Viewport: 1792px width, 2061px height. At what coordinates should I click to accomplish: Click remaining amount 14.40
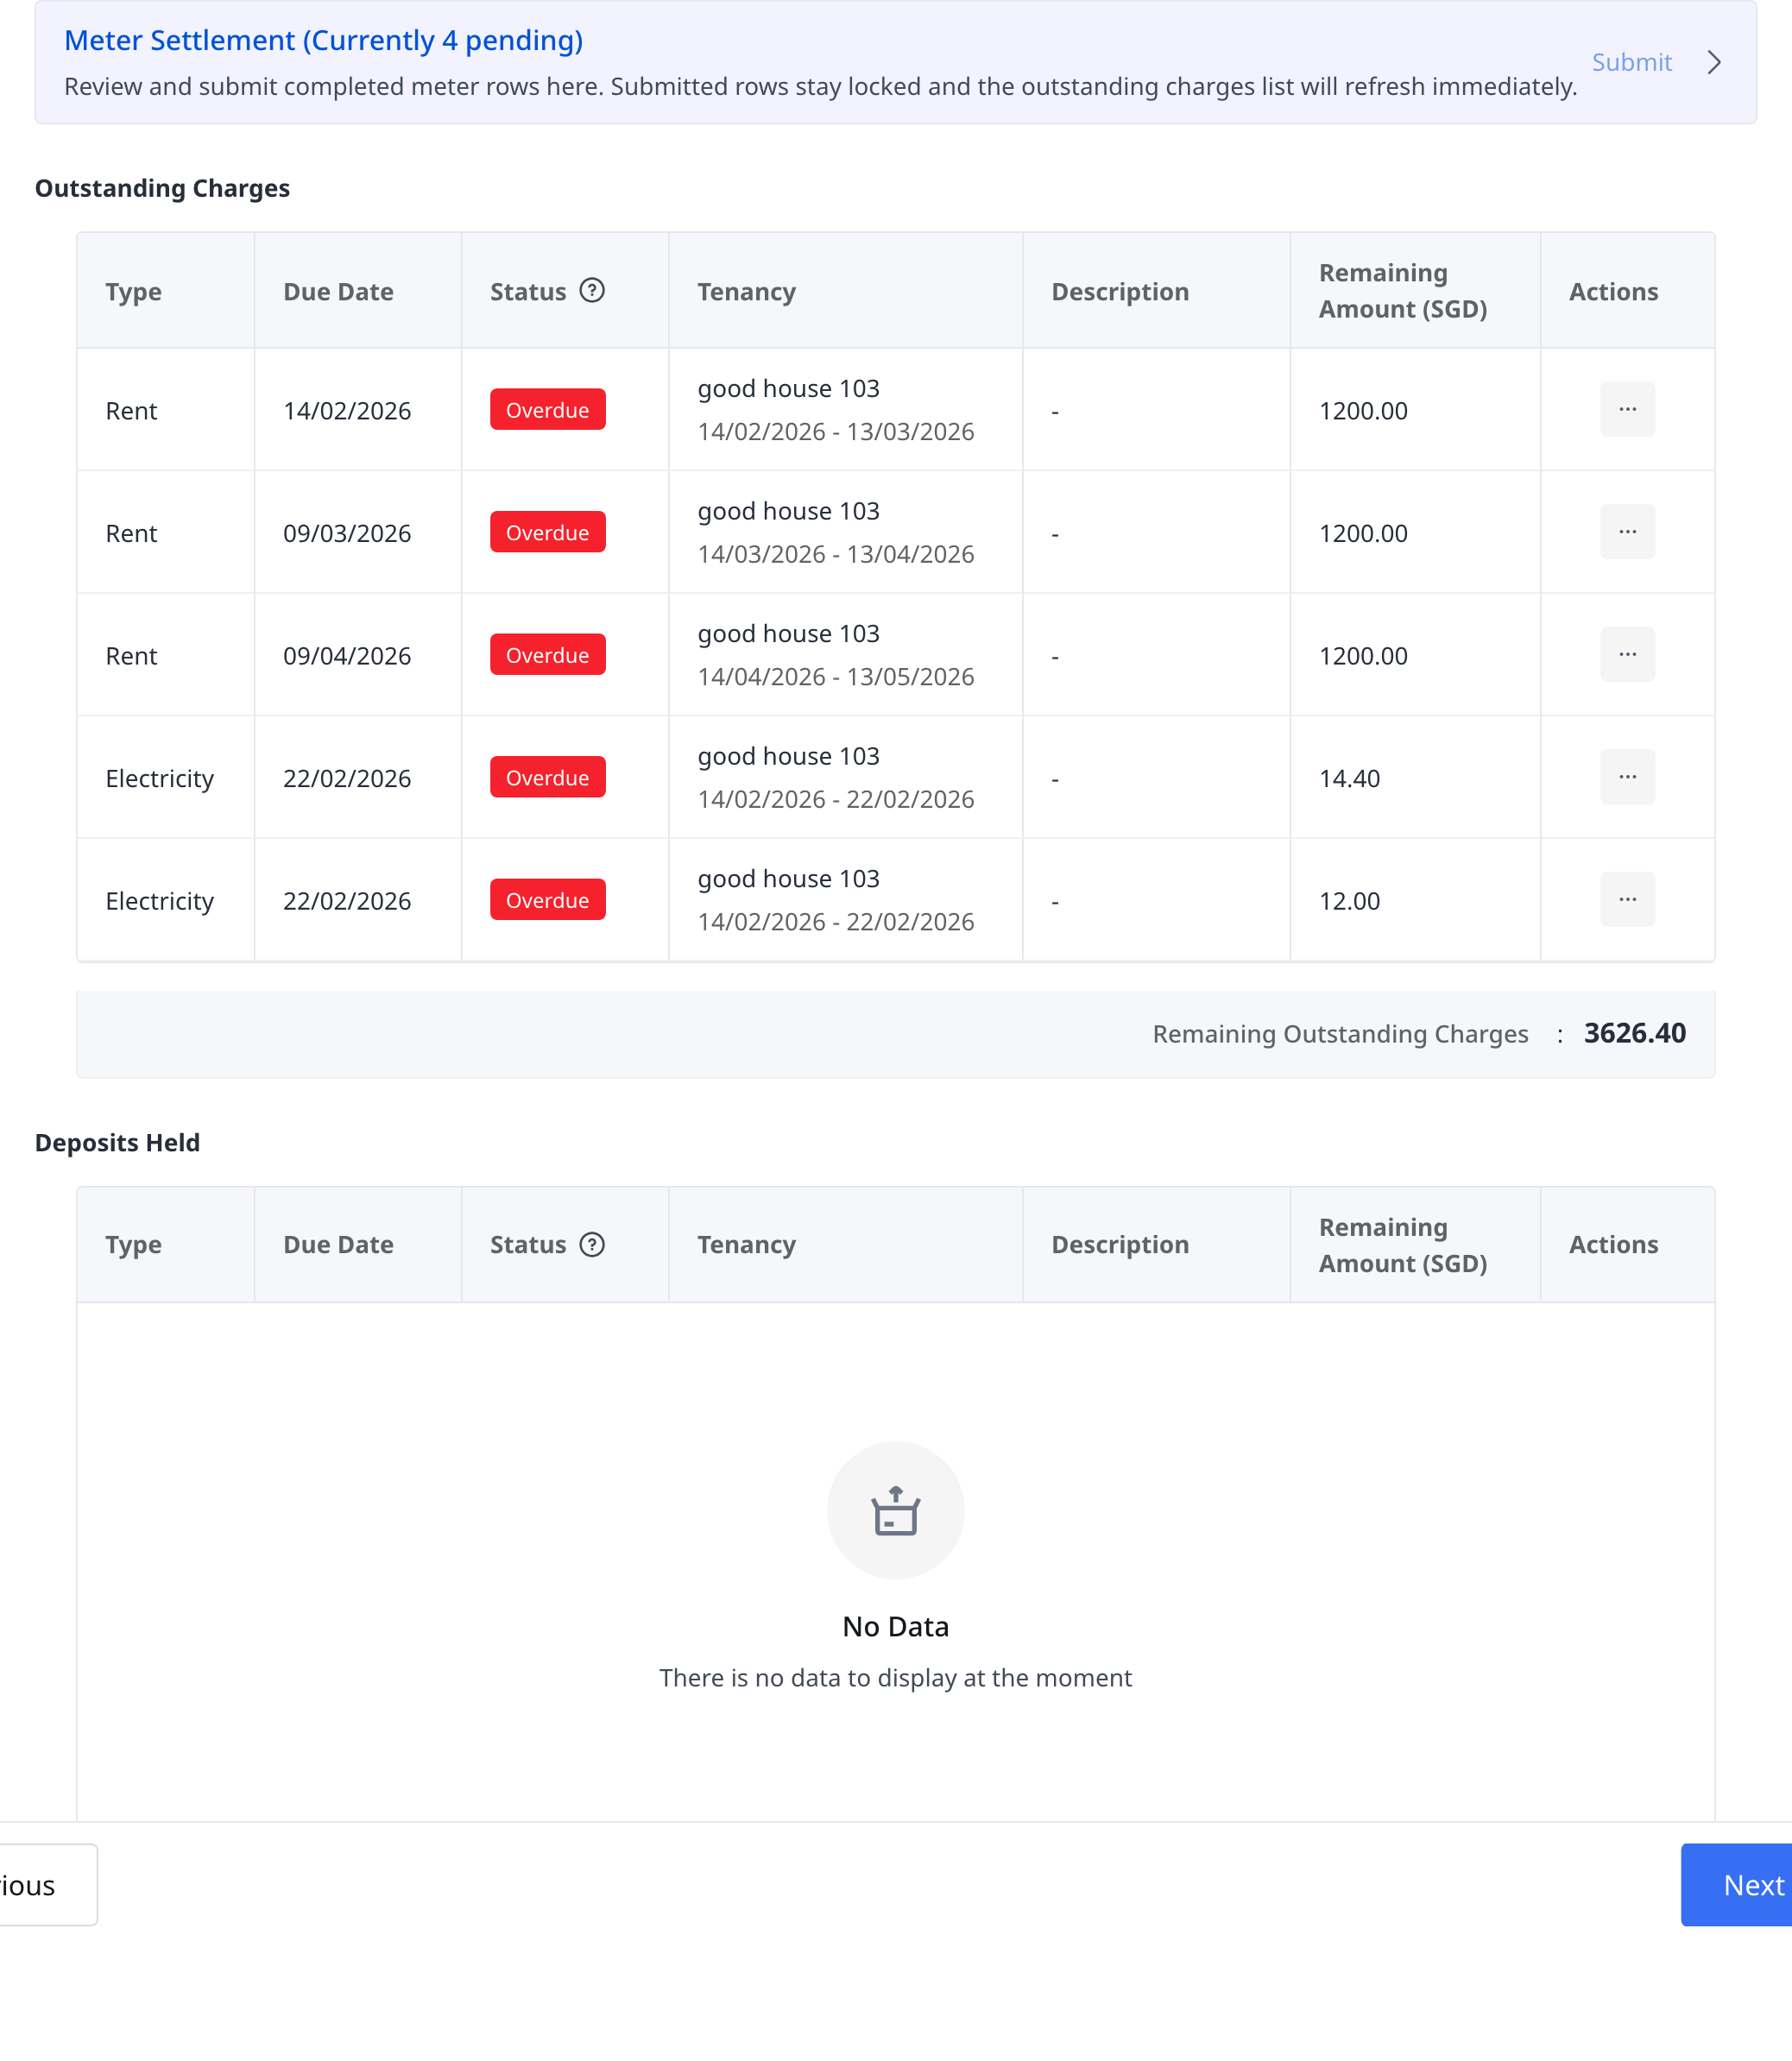[1349, 778]
